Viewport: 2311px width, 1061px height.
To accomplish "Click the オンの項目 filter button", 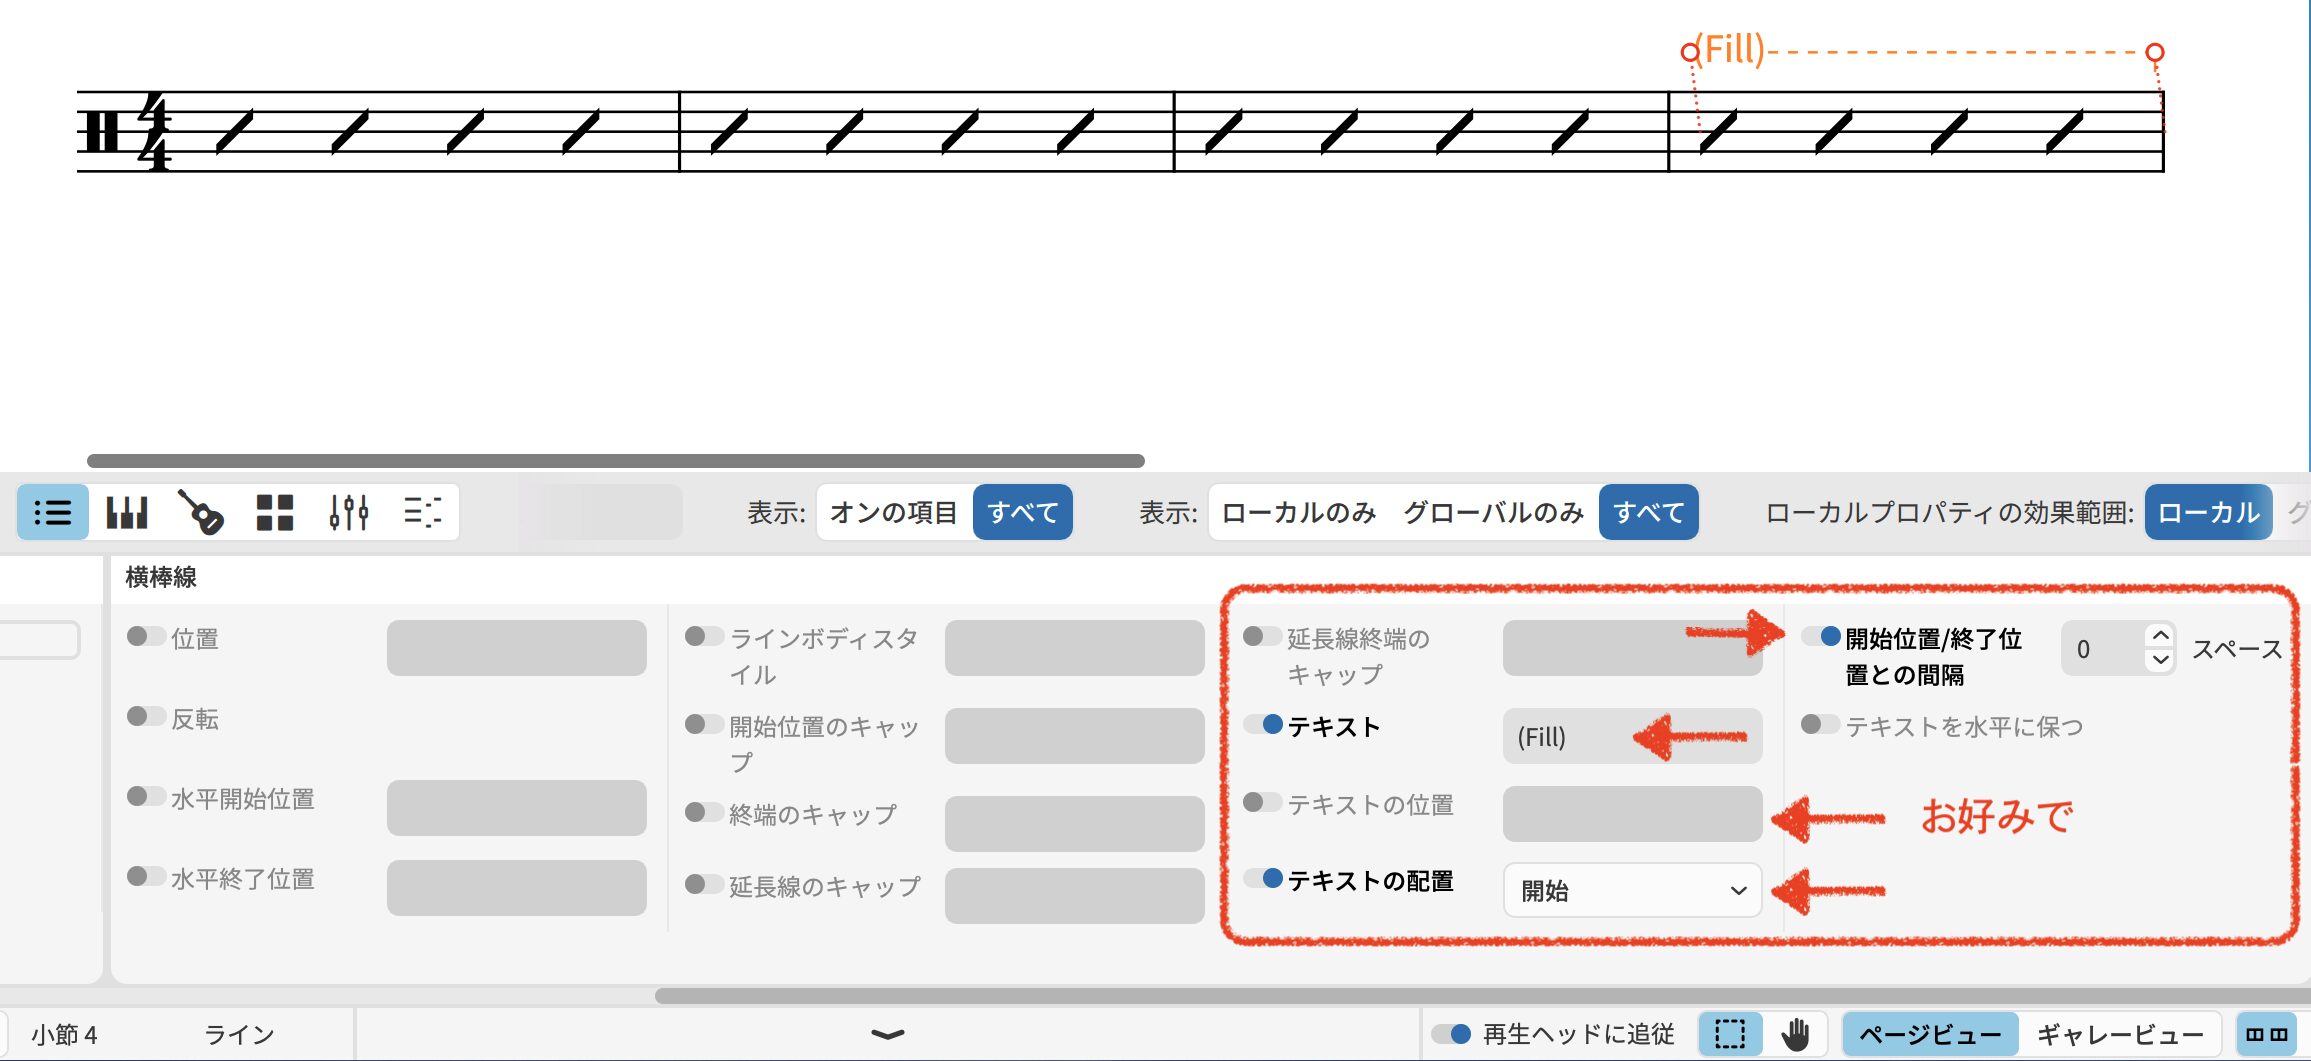I will pyautogui.click(x=894, y=513).
